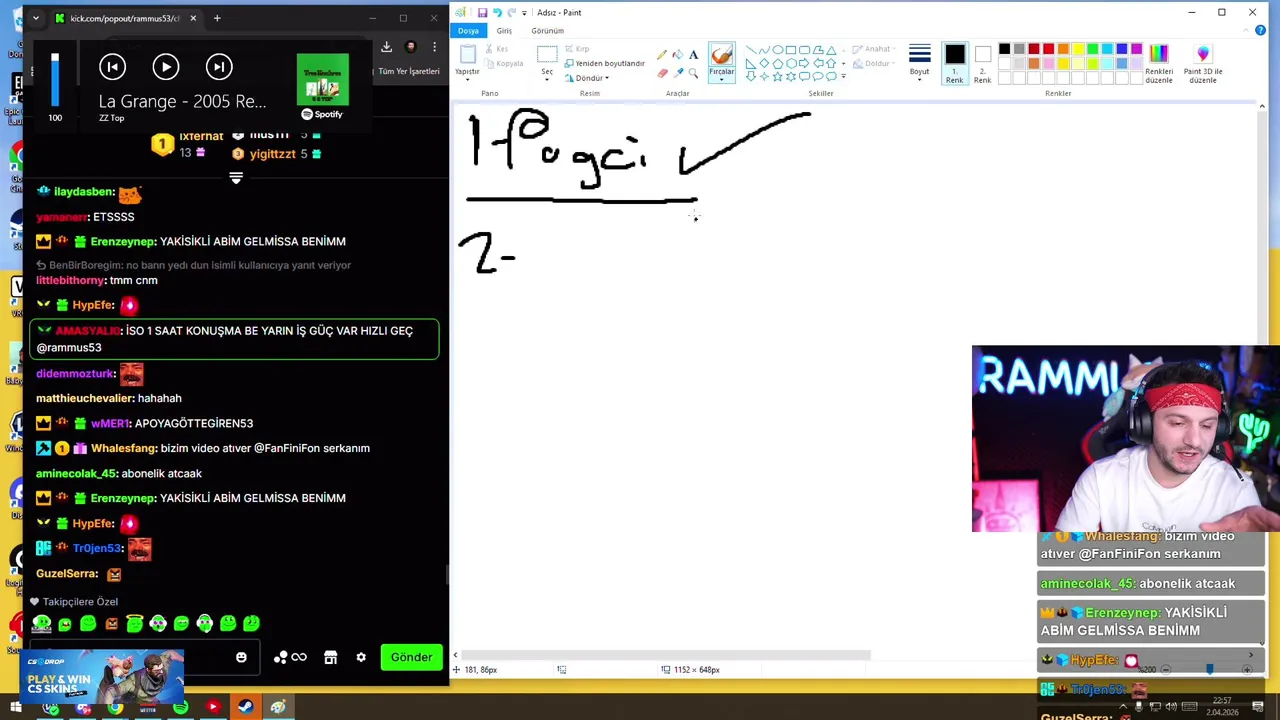This screenshot has width=1280, height=720.
Task: Pick the red color swatch in Paint
Action: click(1048, 49)
